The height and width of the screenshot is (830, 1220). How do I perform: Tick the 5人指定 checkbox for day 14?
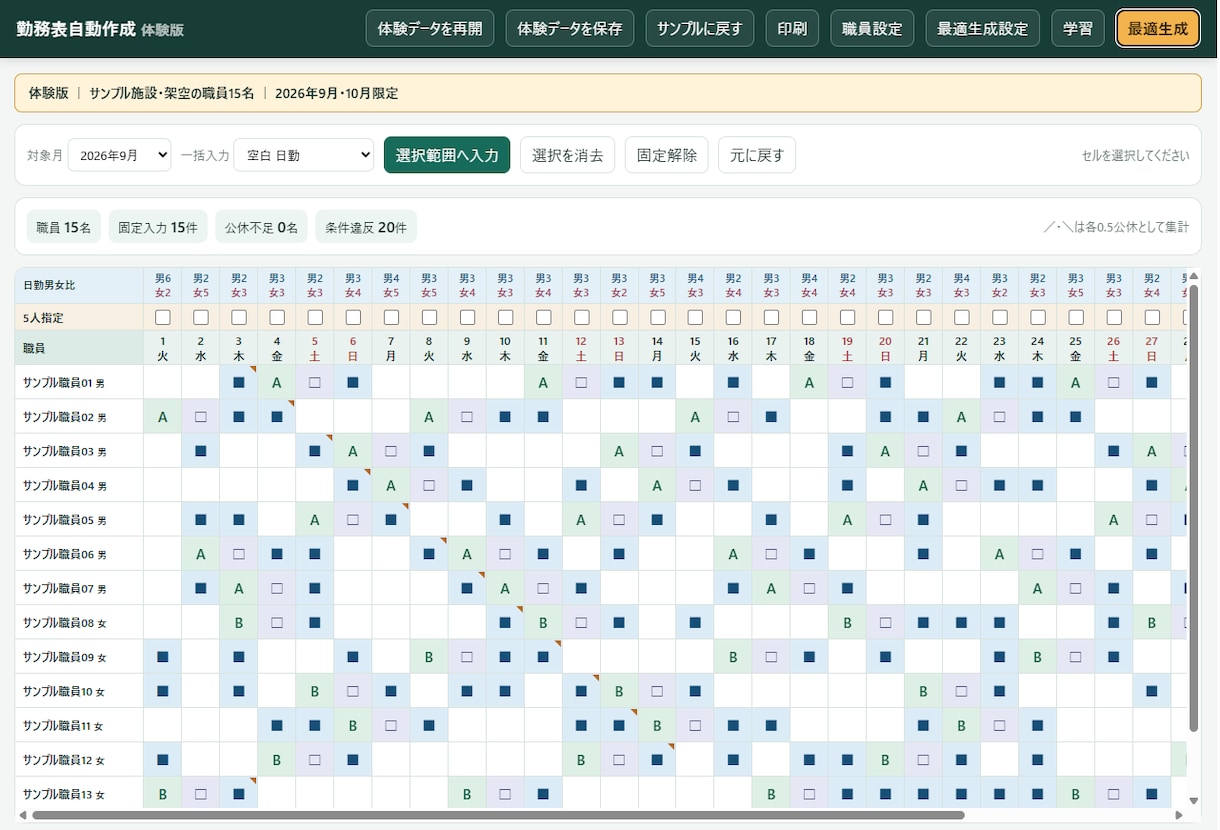click(657, 317)
